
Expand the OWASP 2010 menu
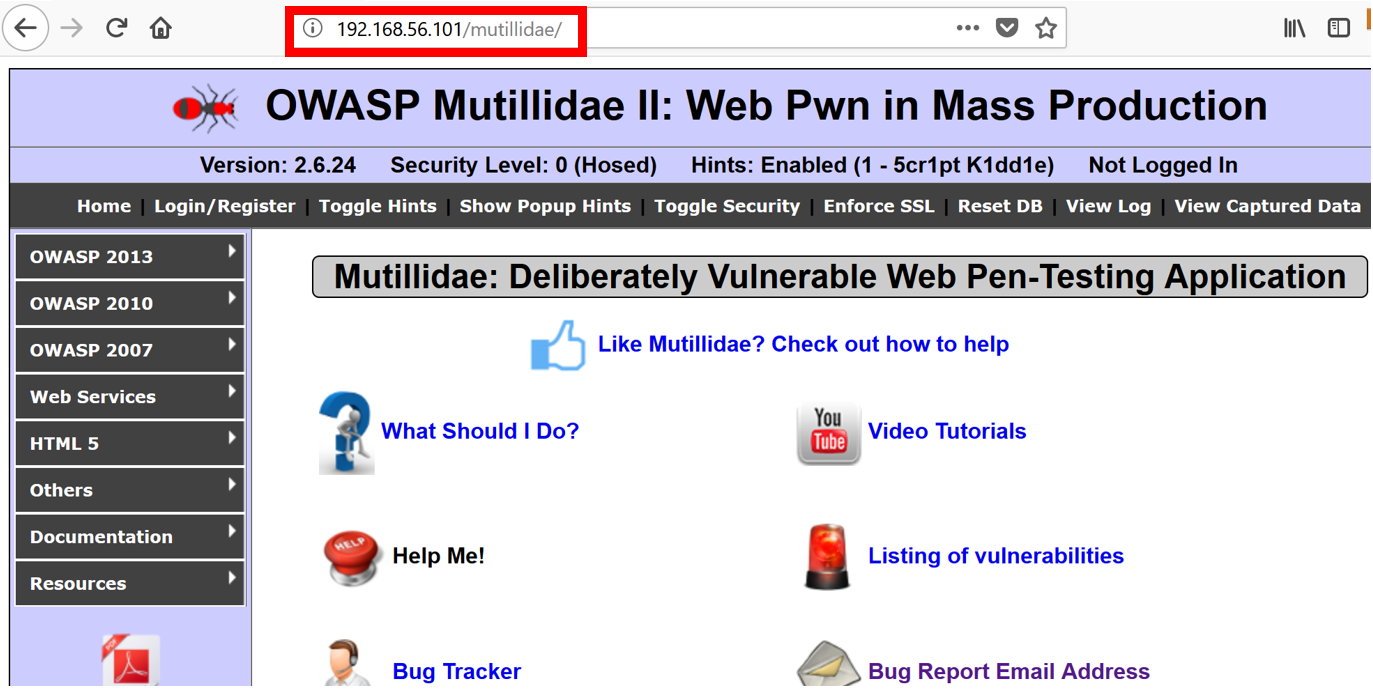130,303
